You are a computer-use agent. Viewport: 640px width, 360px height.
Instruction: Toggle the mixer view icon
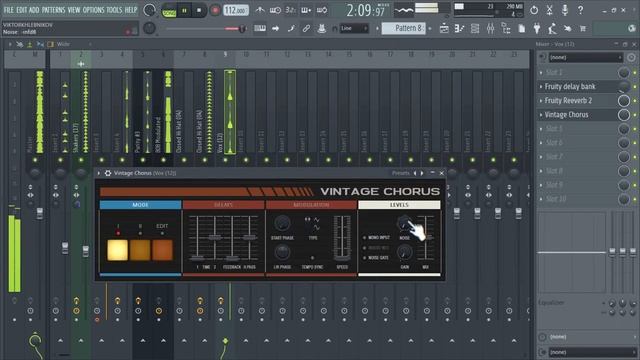click(x=490, y=28)
